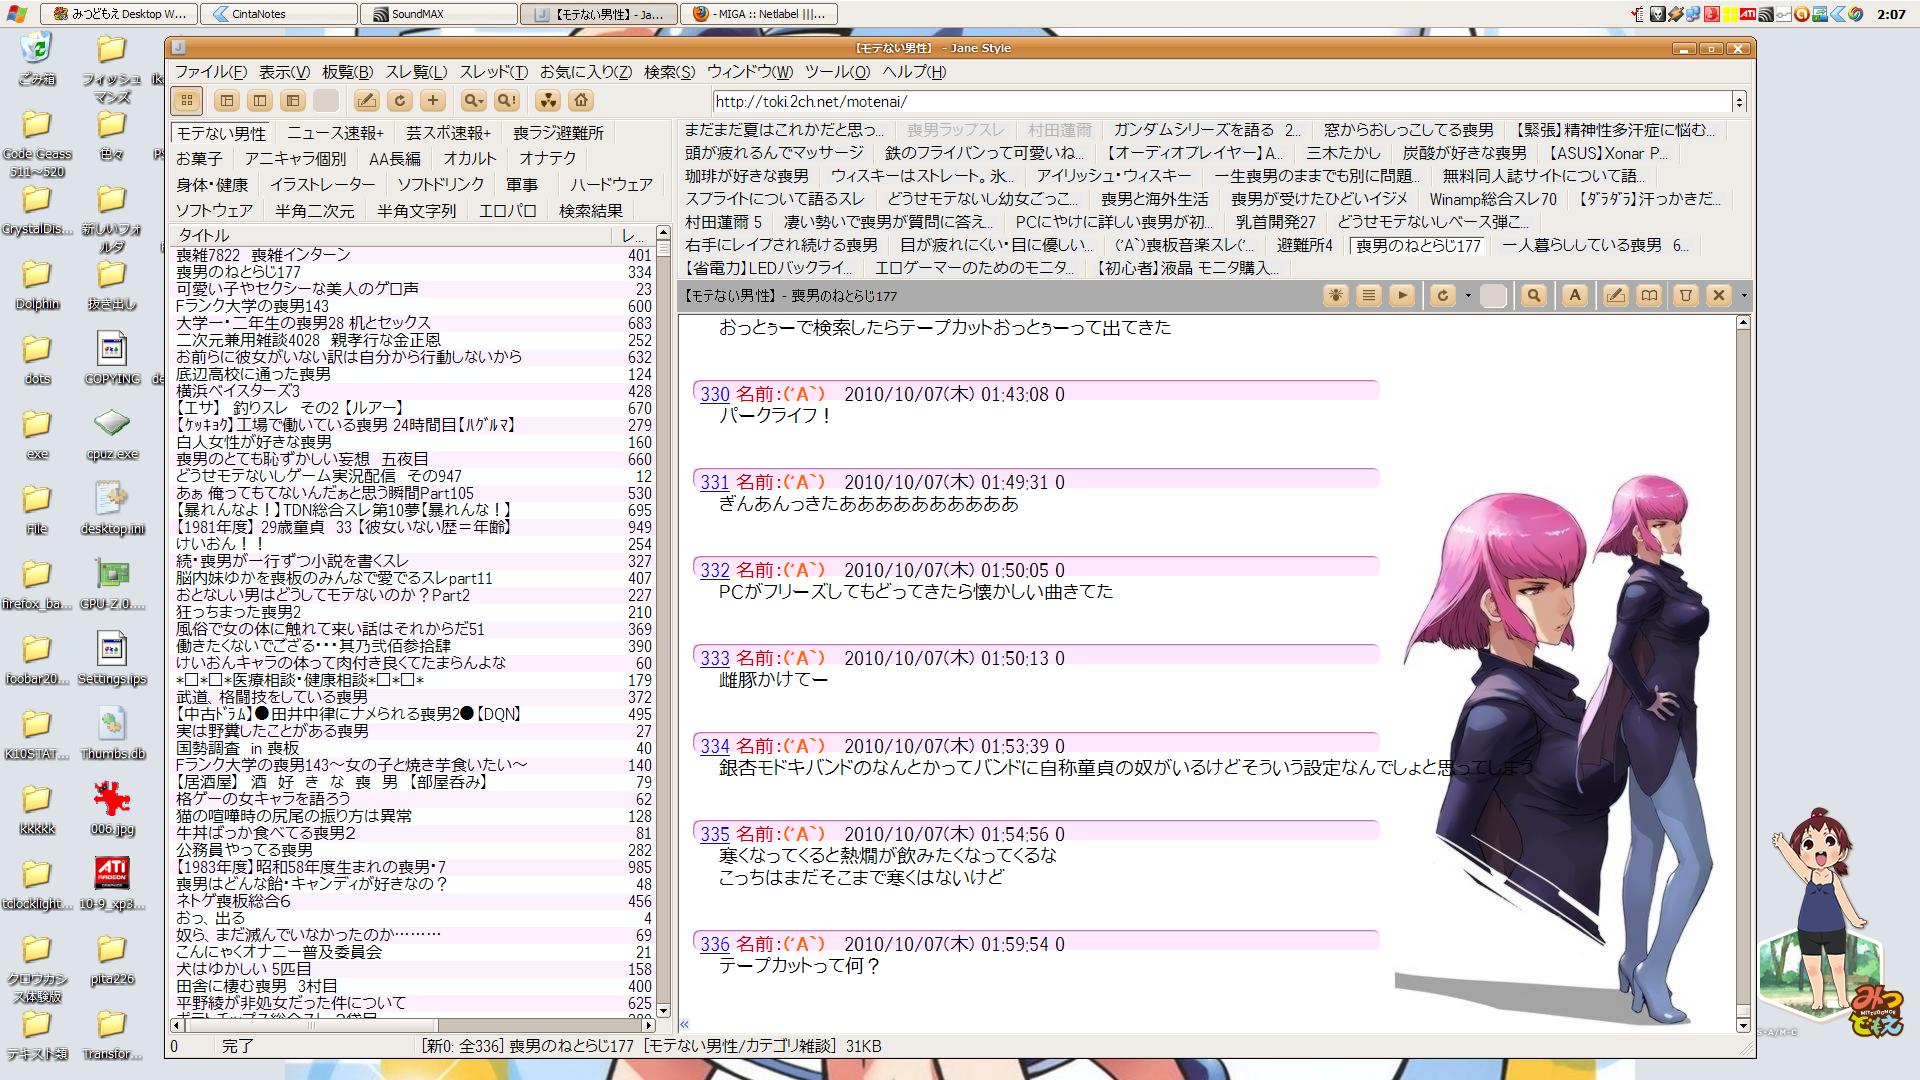
Task: Switch to the 検索結果 tab
Action: tap(590, 211)
